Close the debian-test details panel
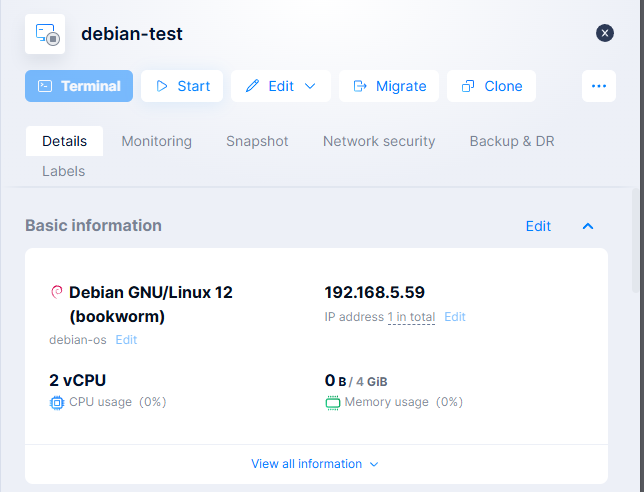This screenshot has height=492, width=644. [605, 33]
